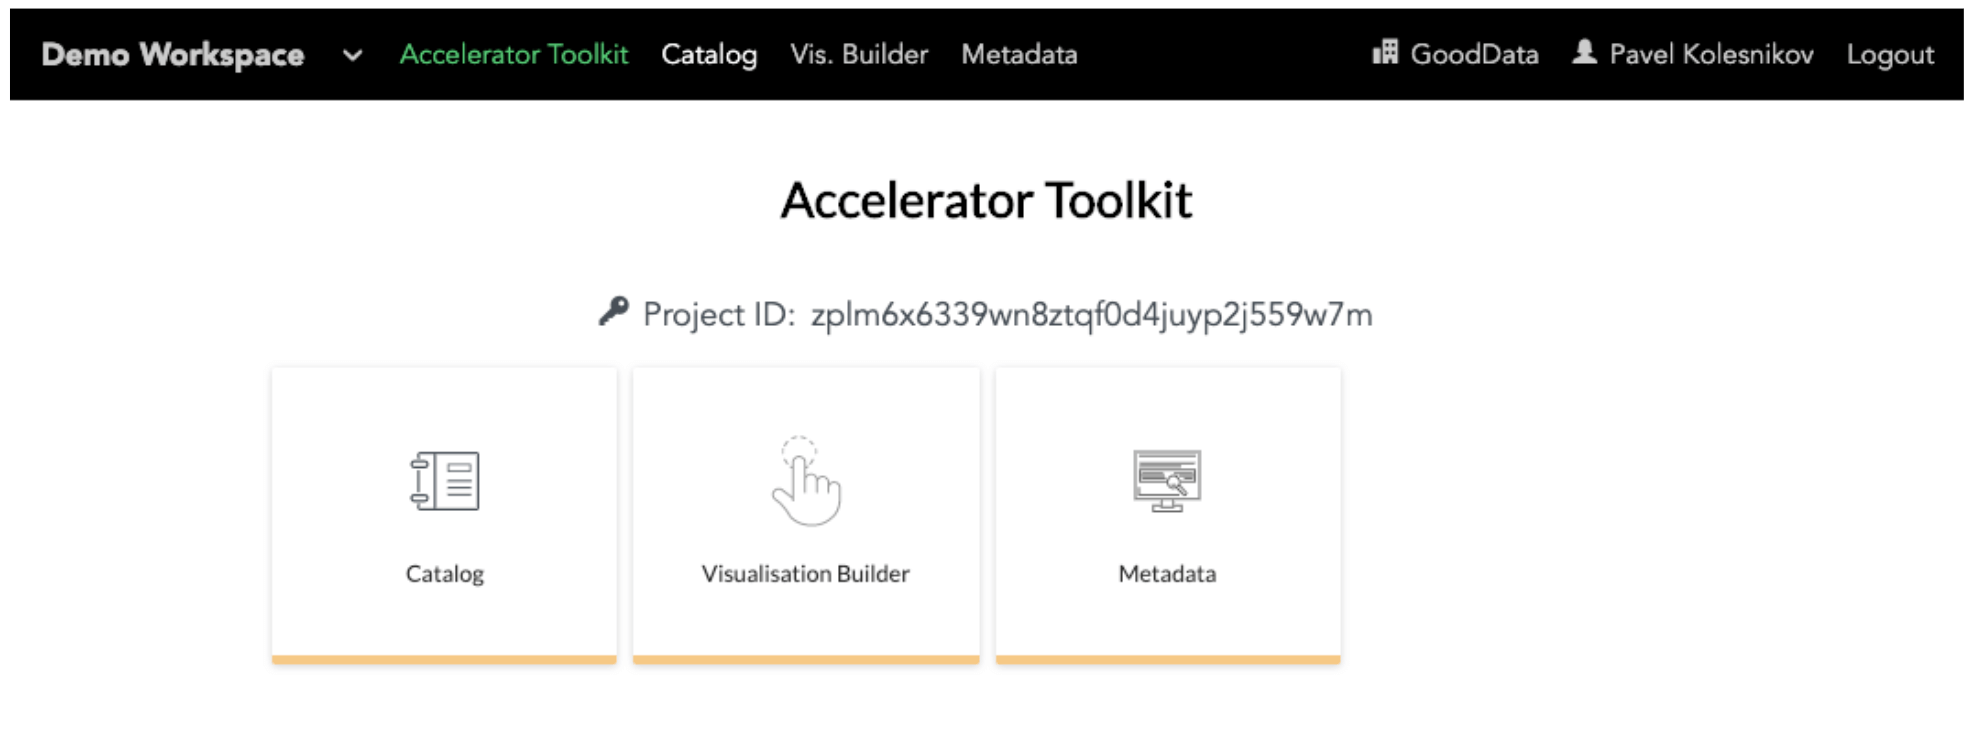
Task: Click GoodData in the top bar
Action: (1474, 55)
